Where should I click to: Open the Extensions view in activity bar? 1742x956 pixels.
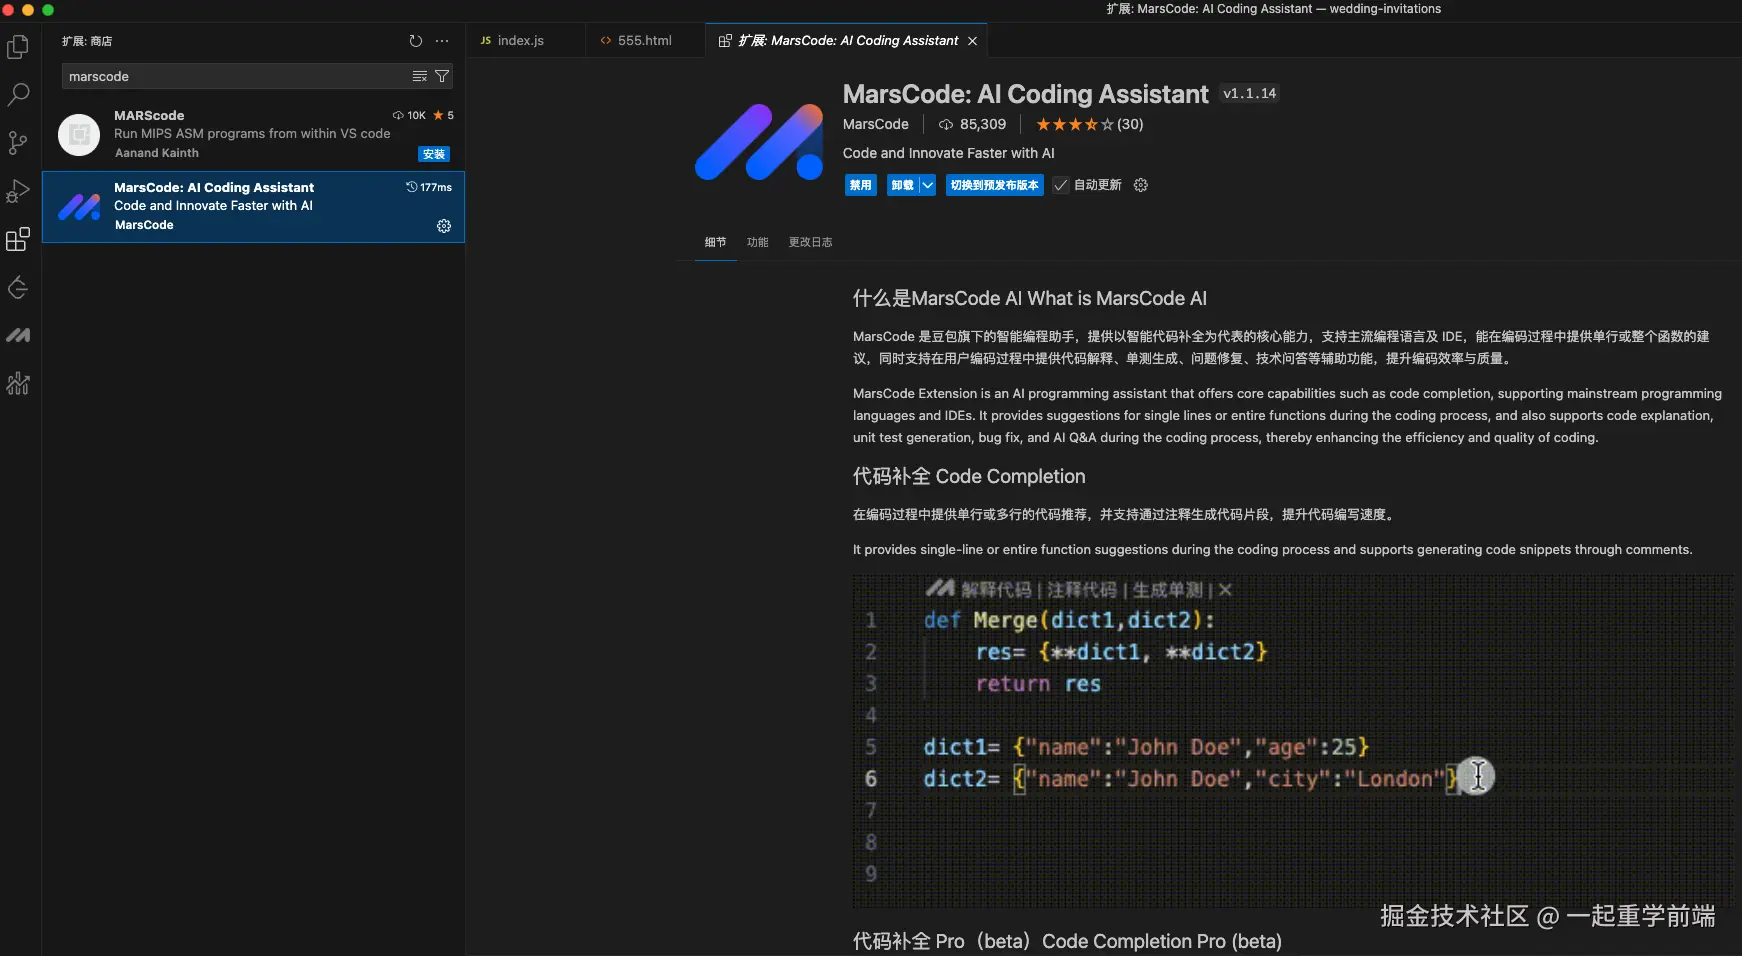tap(18, 239)
